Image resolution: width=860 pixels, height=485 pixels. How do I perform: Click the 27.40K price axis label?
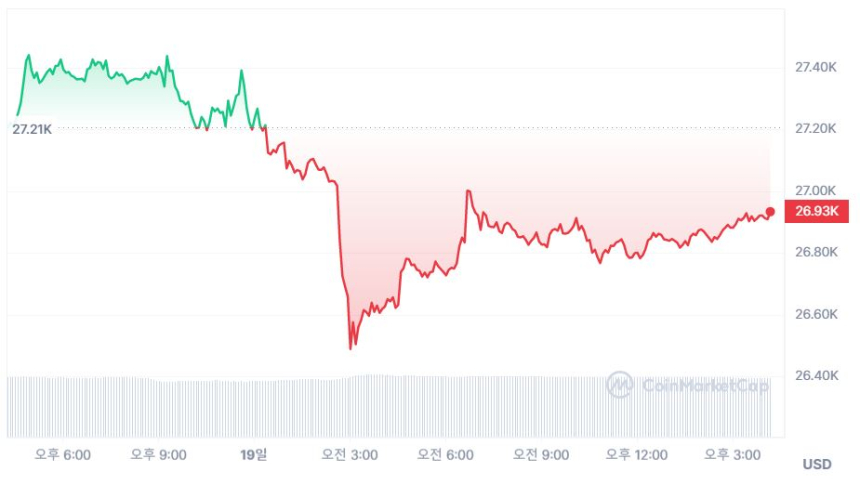point(815,67)
